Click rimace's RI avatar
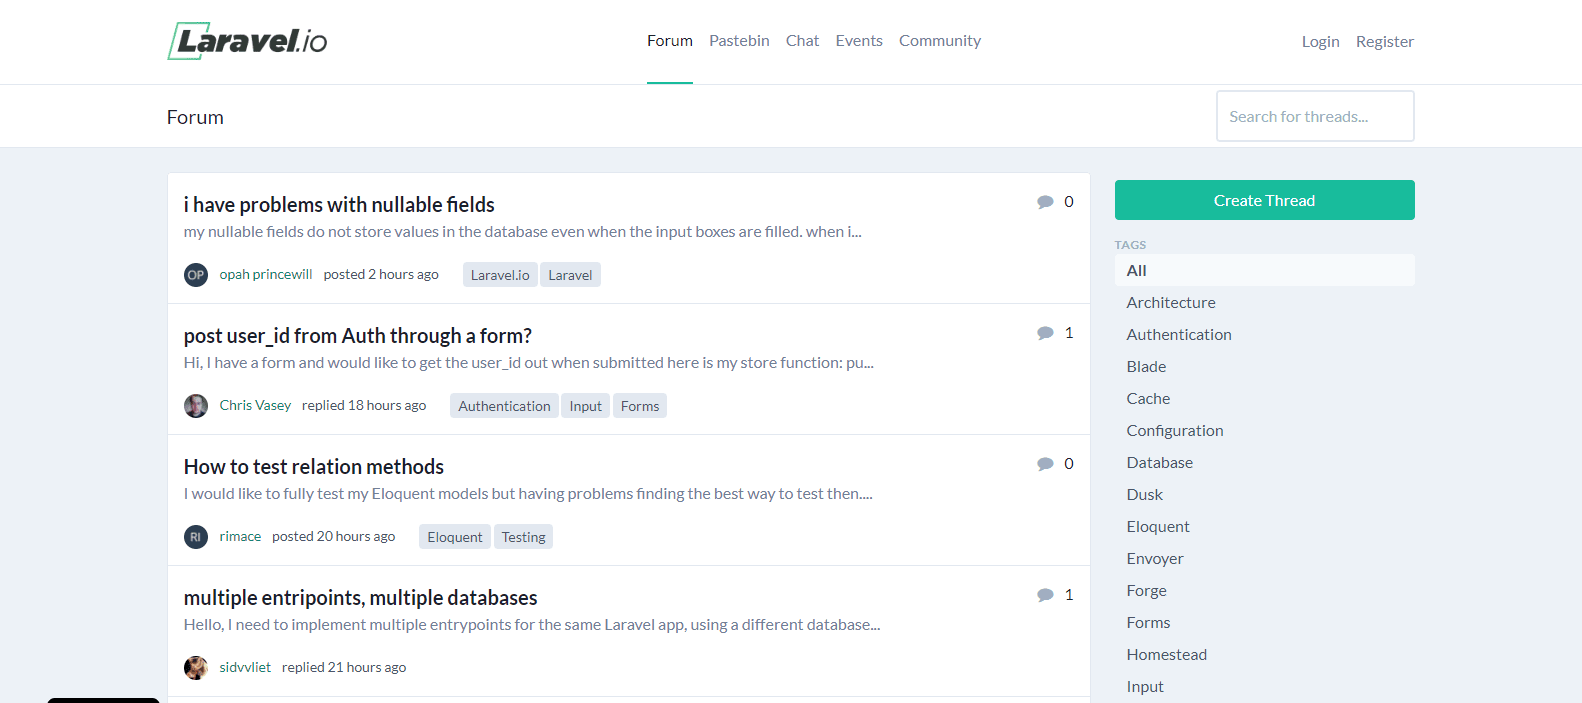 tap(196, 537)
